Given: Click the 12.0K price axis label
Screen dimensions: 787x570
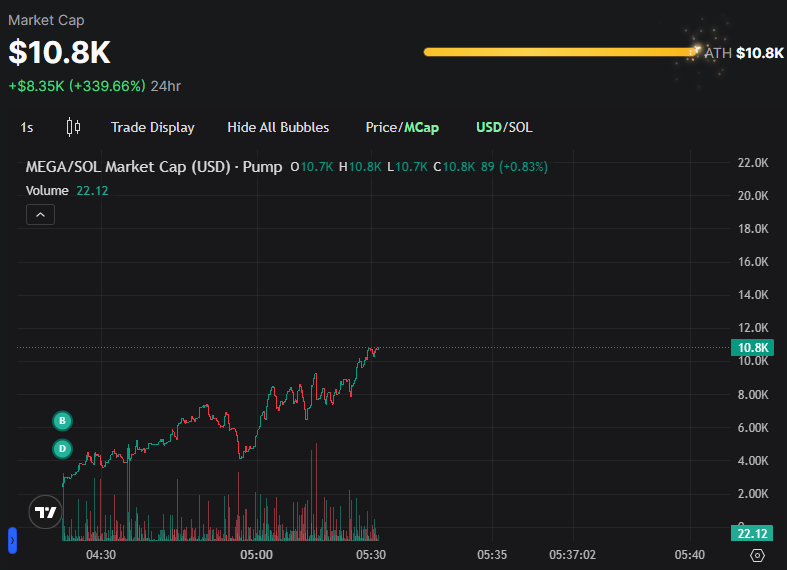Looking at the screenshot, I should [x=753, y=328].
